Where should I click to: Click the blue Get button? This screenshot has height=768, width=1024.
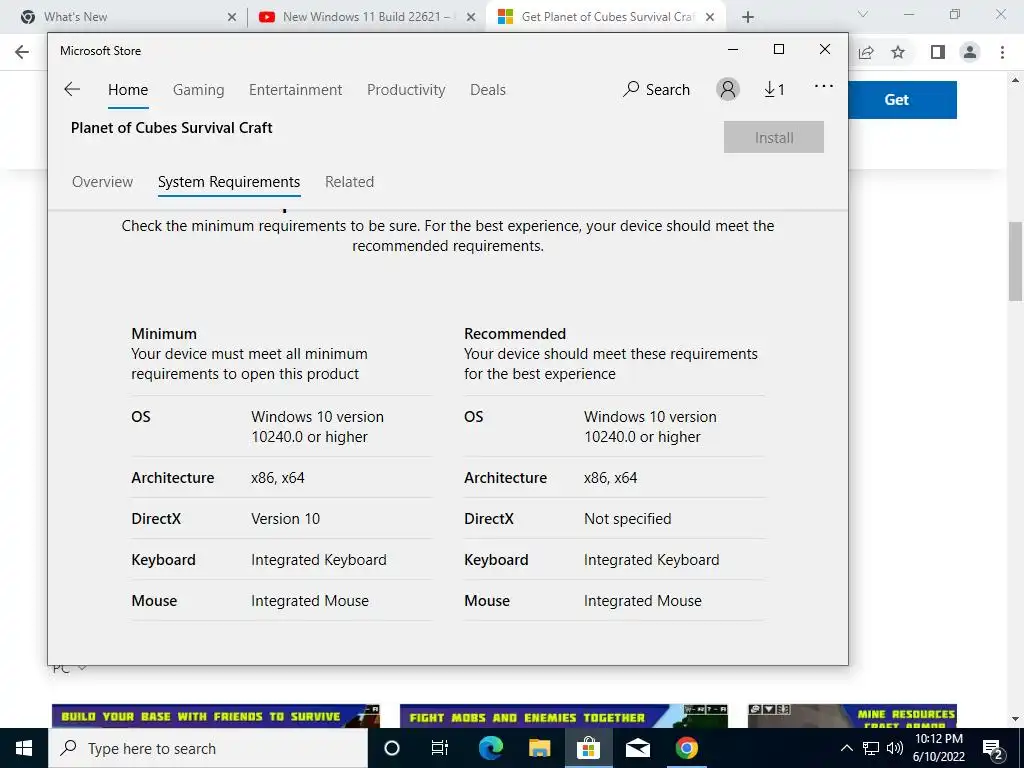[x=902, y=99]
